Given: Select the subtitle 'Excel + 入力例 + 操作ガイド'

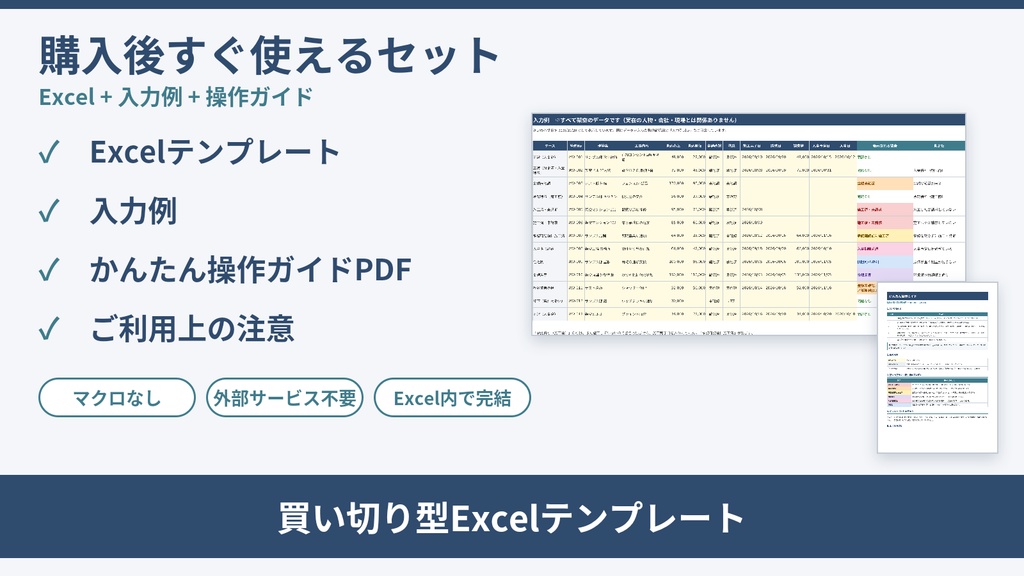Looking at the screenshot, I should tap(176, 97).
